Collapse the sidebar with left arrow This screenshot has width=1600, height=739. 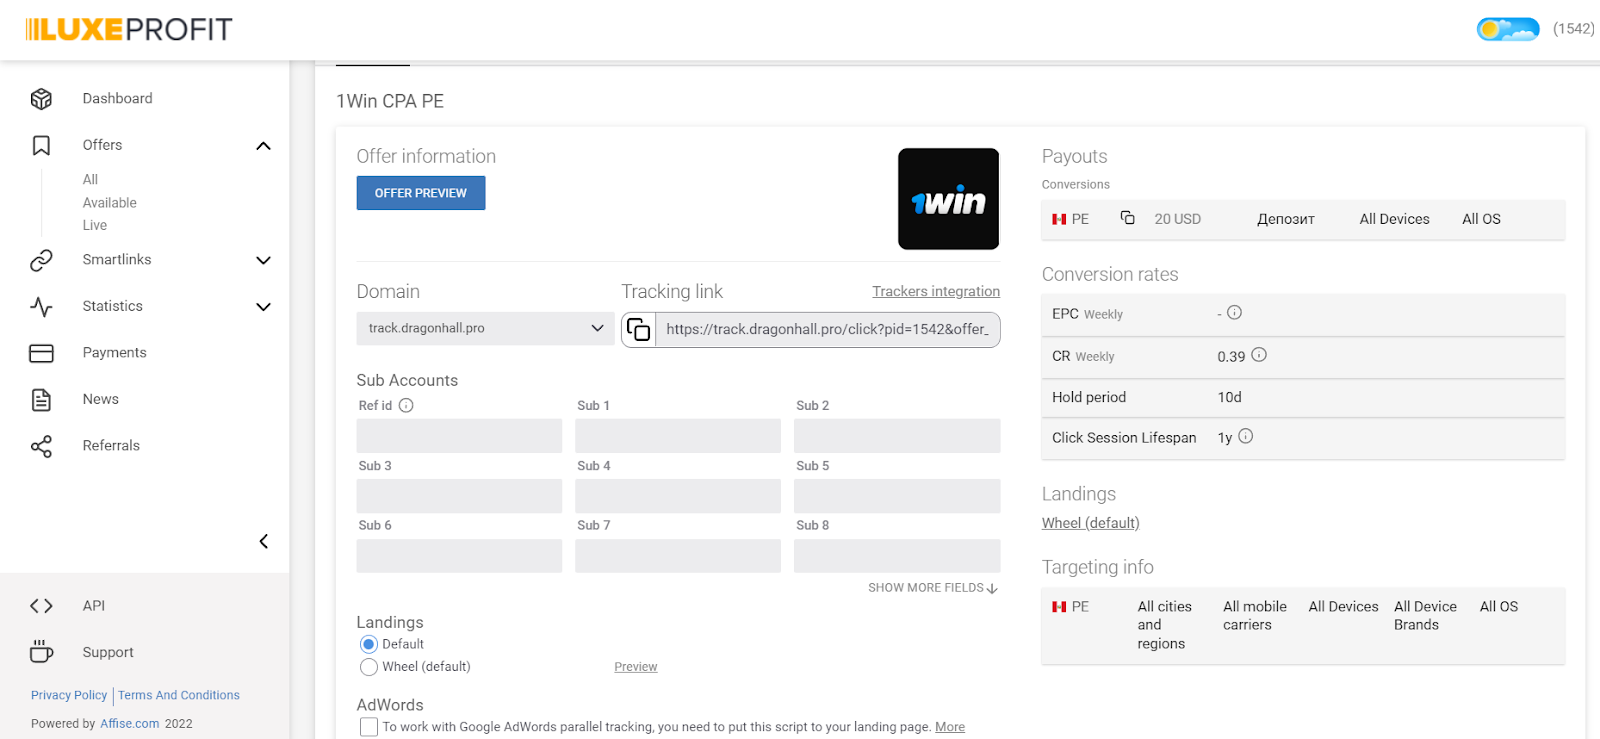tap(264, 542)
